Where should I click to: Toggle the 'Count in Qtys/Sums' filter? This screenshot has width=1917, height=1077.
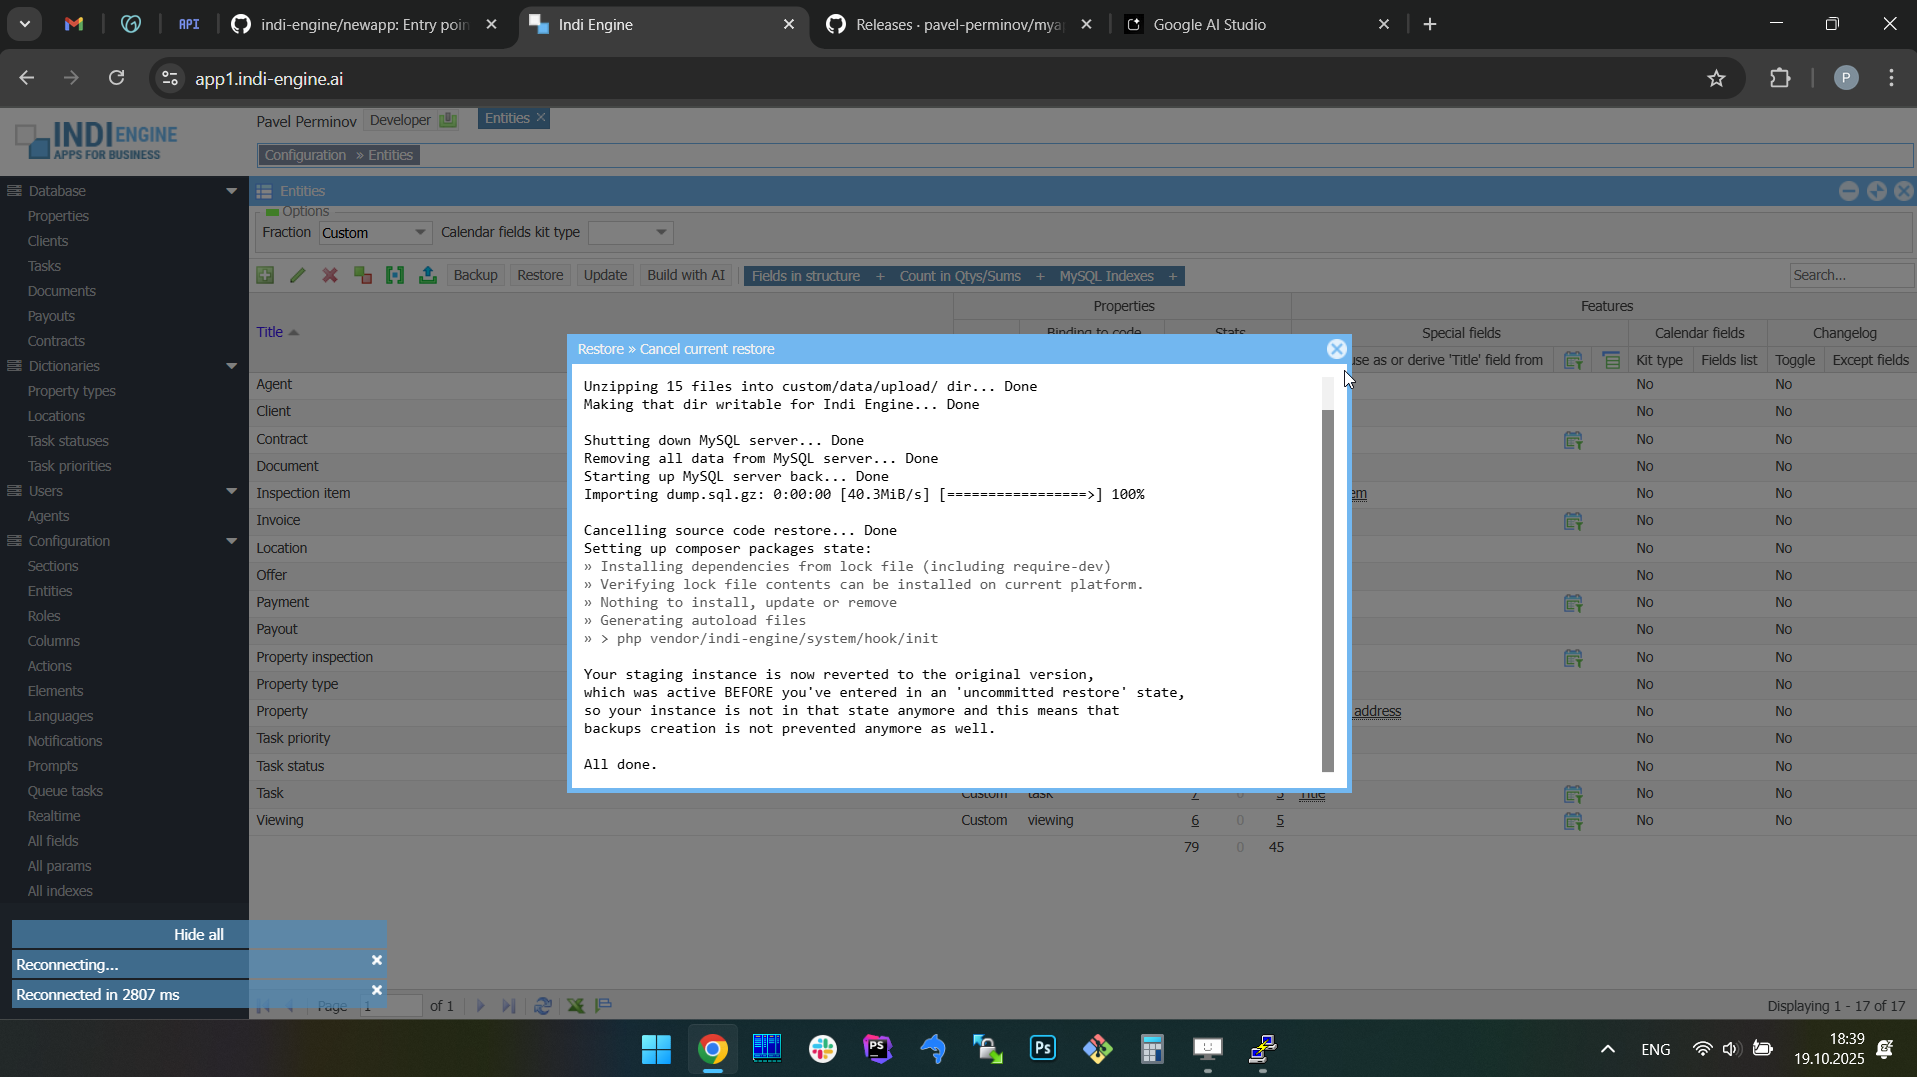960,276
